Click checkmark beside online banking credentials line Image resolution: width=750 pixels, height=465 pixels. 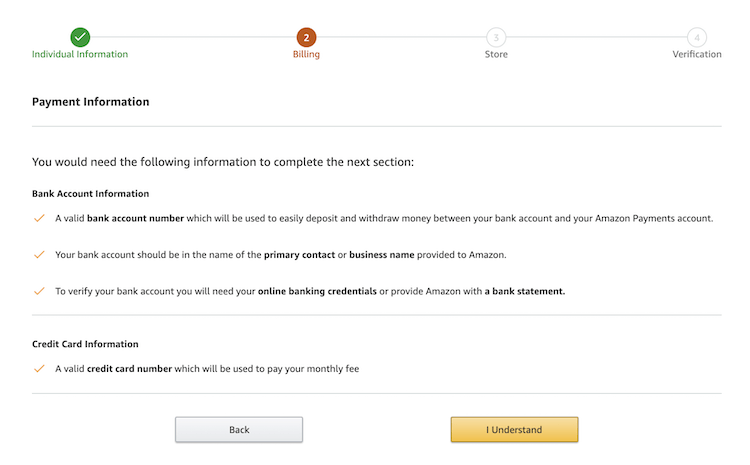click(39, 291)
